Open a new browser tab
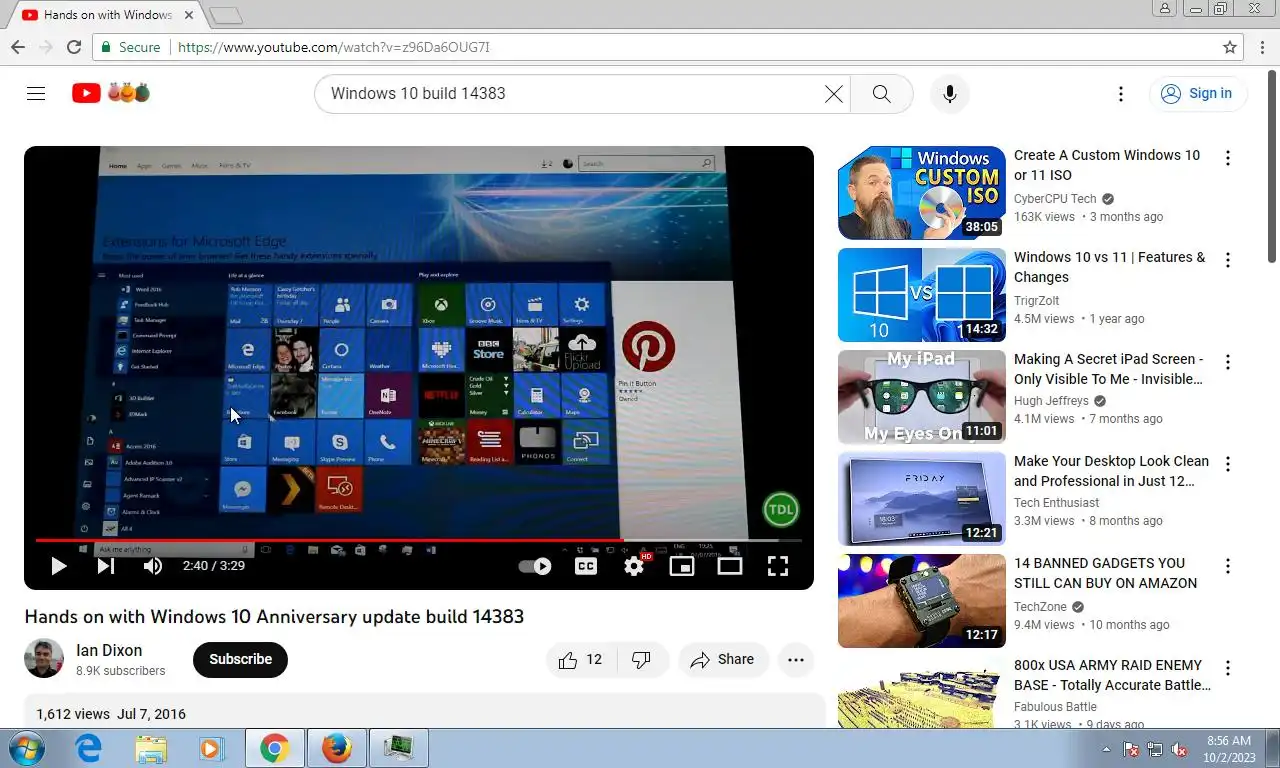Viewport: 1280px width, 768px height. [x=226, y=15]
